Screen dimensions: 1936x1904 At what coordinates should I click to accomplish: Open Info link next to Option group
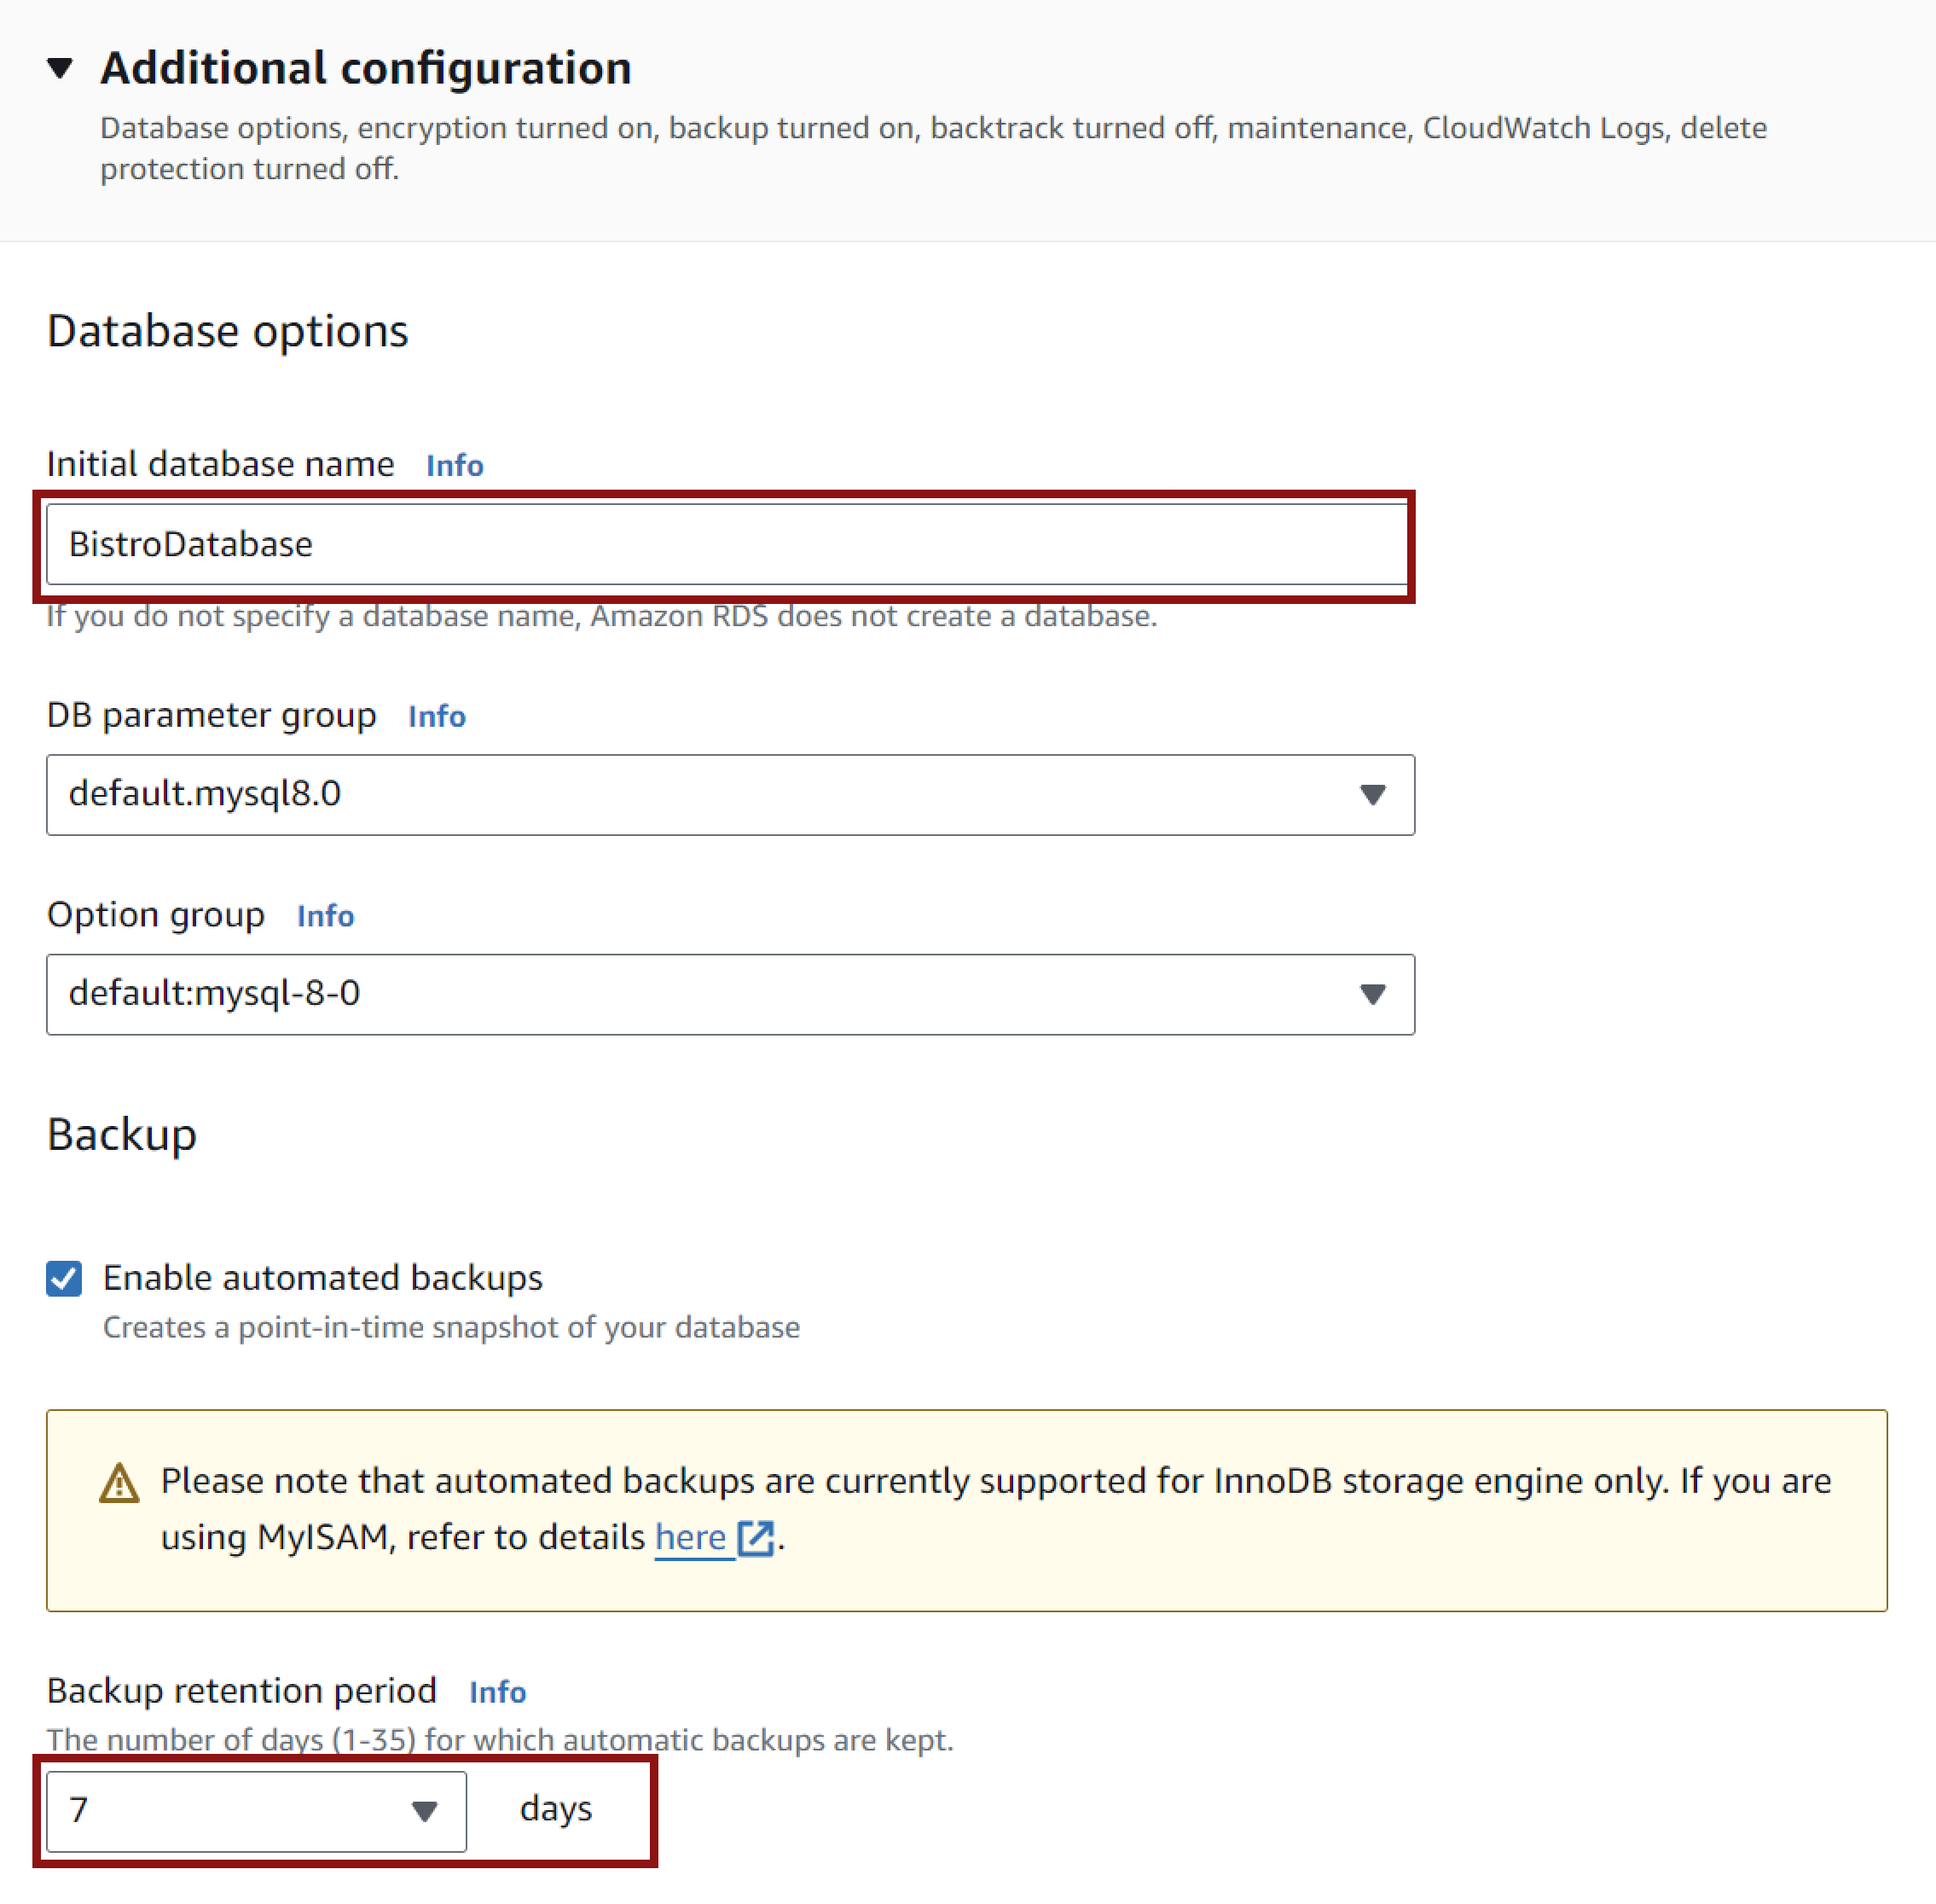325,915
